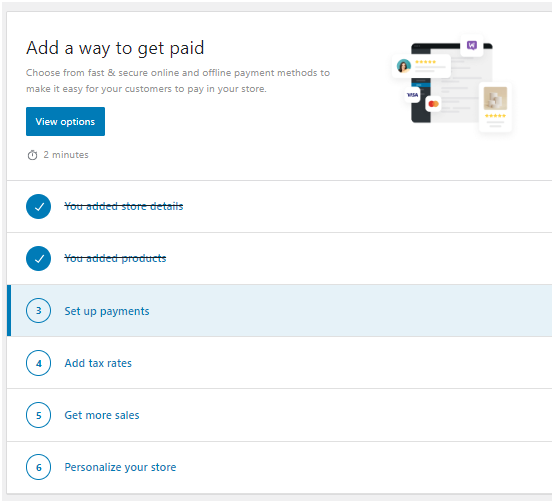Screen dimensions: 554x503
Task: Click the step 5 number circle
Action: point(39,415)
